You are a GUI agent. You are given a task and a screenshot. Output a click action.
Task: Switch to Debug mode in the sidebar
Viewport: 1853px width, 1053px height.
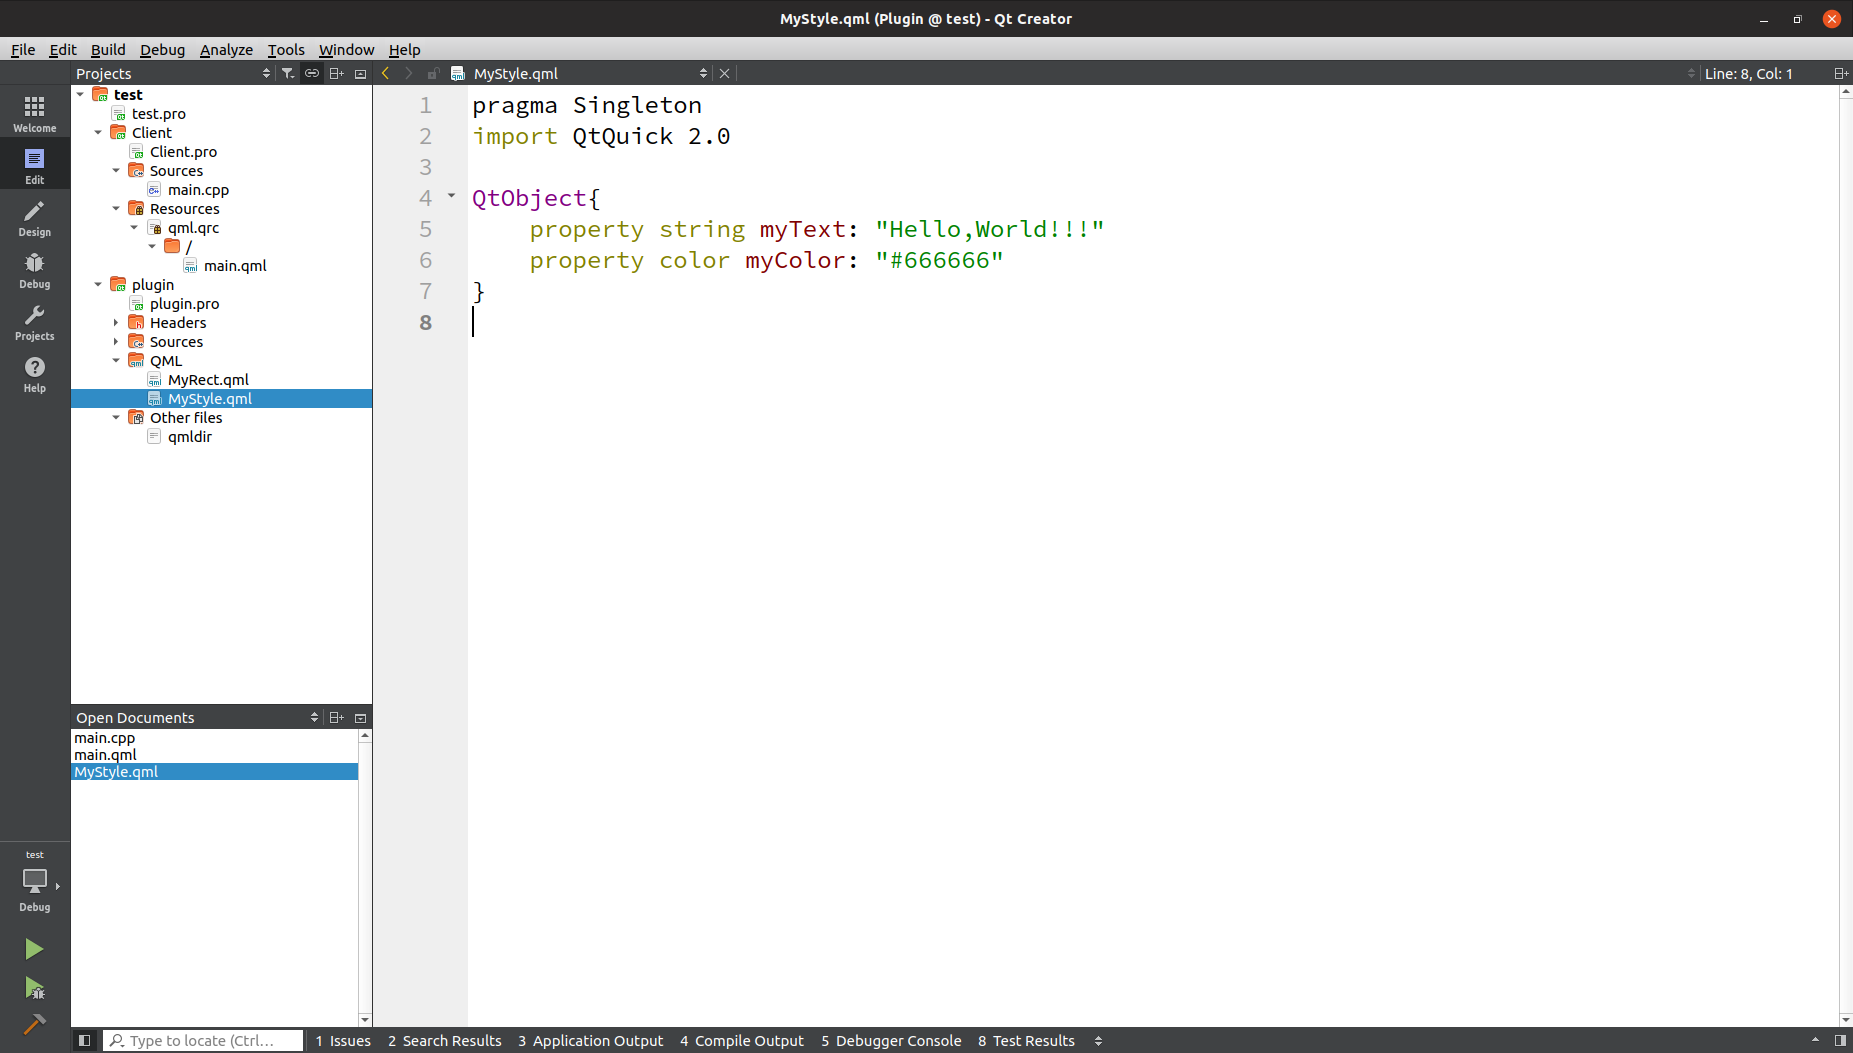click(x=34, y=270)
